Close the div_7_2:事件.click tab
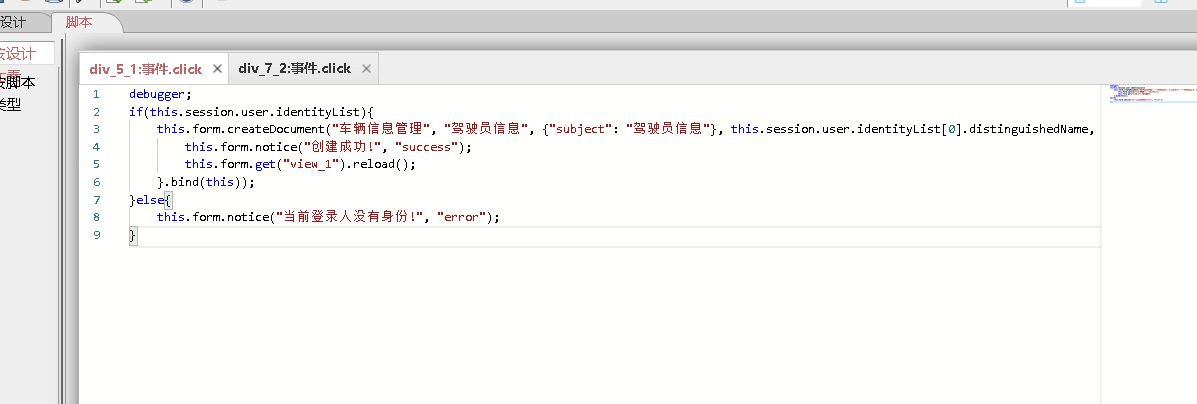The height and width of the screenshot is (404, 1197). click(366, 69)
